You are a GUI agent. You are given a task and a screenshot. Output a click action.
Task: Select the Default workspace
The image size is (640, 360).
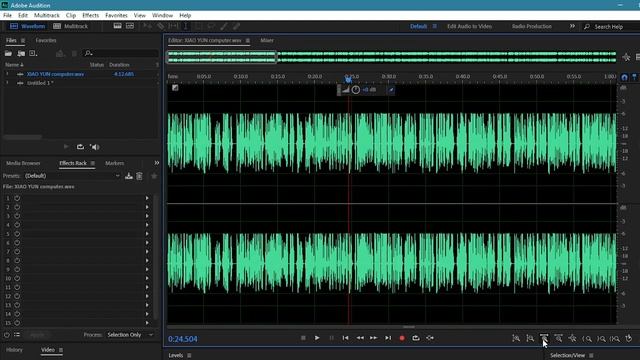coord(418,26)
